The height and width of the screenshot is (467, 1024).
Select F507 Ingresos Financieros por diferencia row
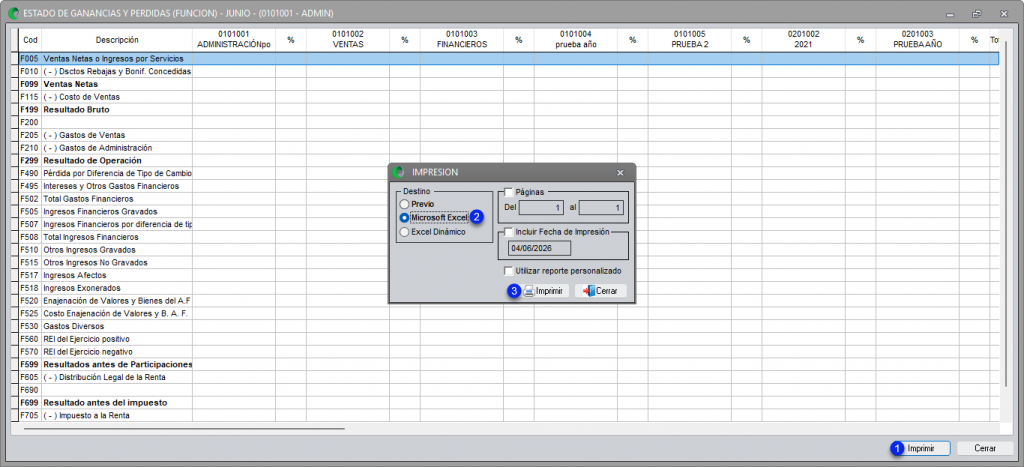coord(509,224)
